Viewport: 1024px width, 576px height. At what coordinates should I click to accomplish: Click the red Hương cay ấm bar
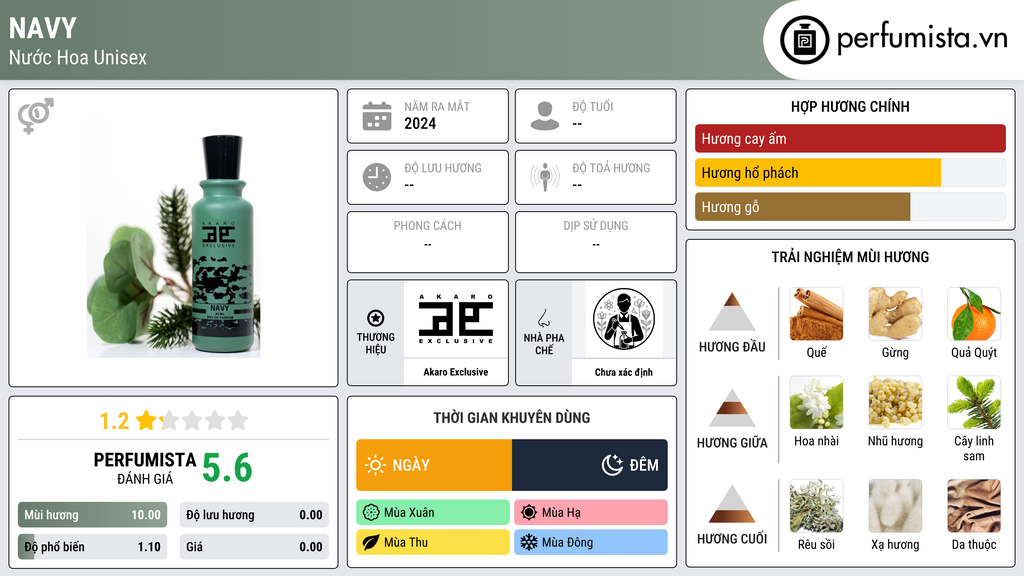[x=850, y=138]
